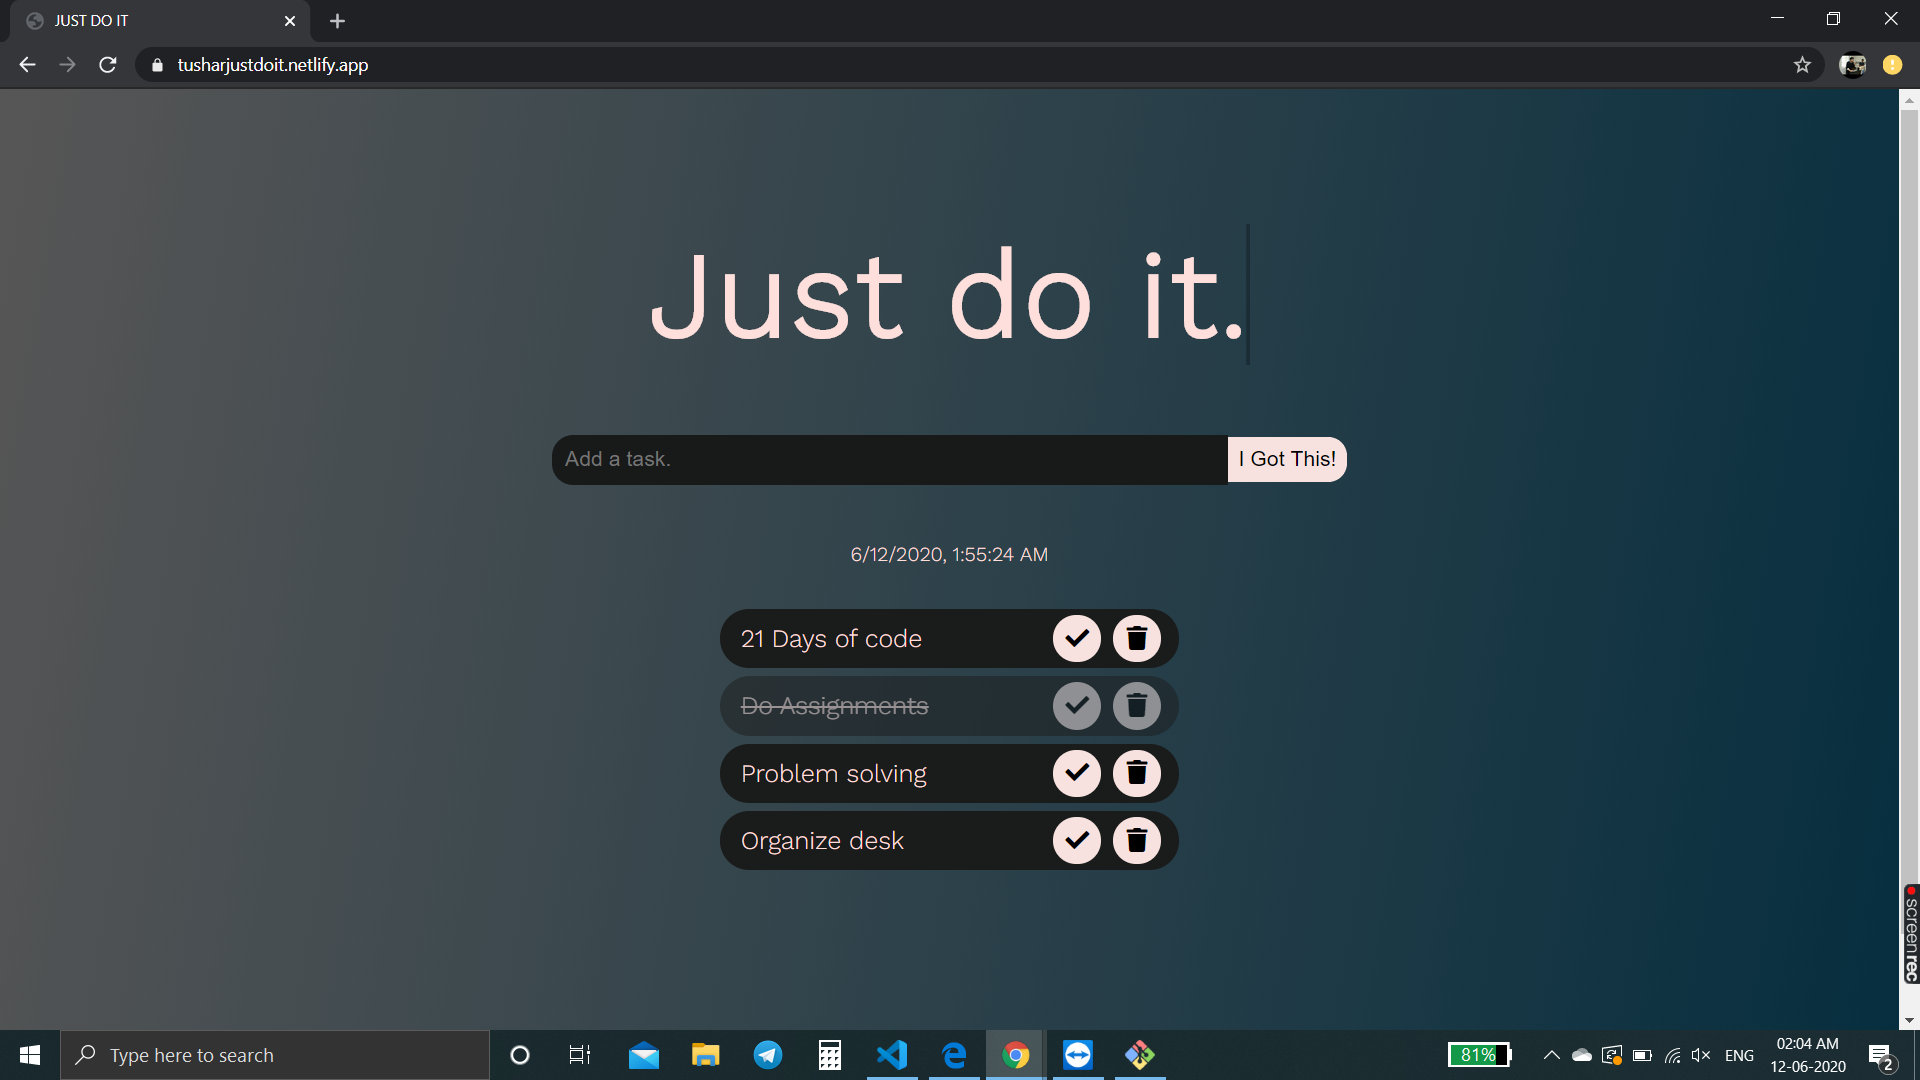Open the Chrome profile avatar
1920x1080 pixels.
[x=1852, y=65]
